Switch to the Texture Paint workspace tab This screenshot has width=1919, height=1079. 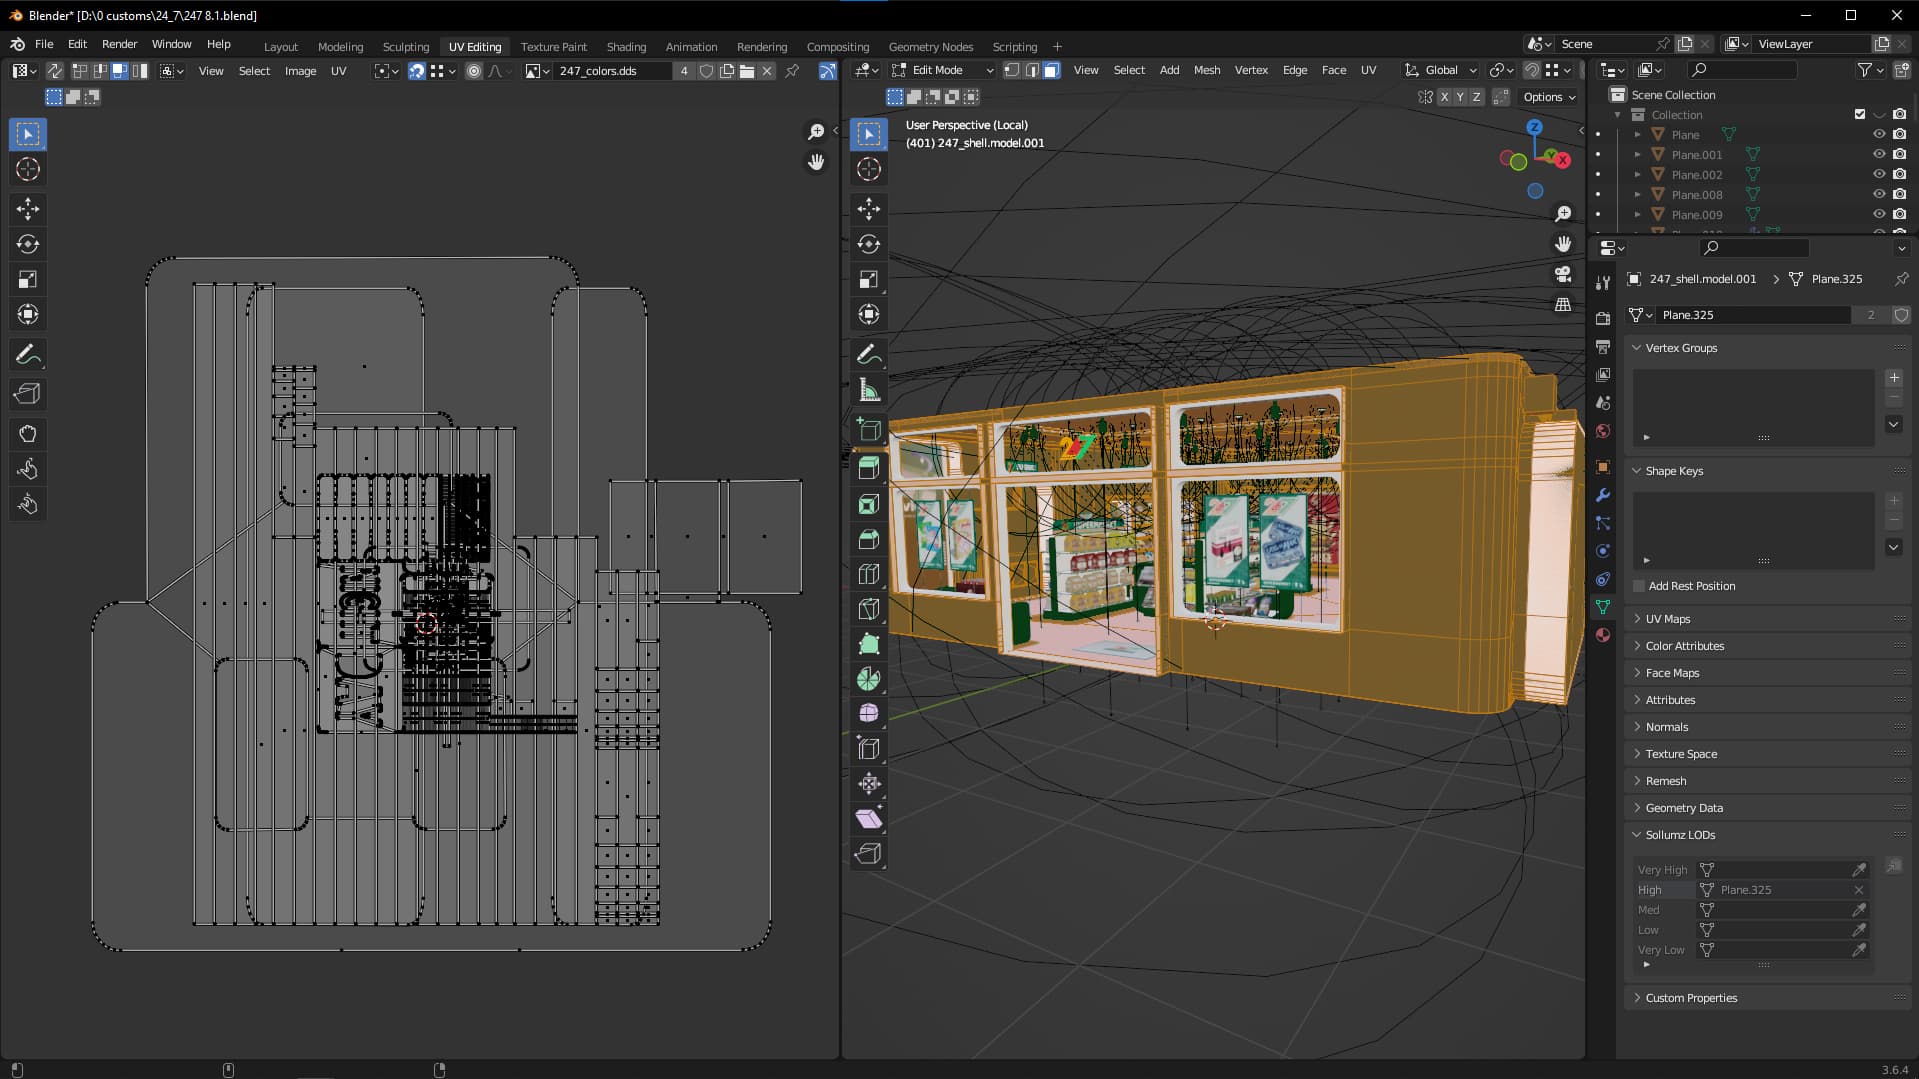coord(553,46)
